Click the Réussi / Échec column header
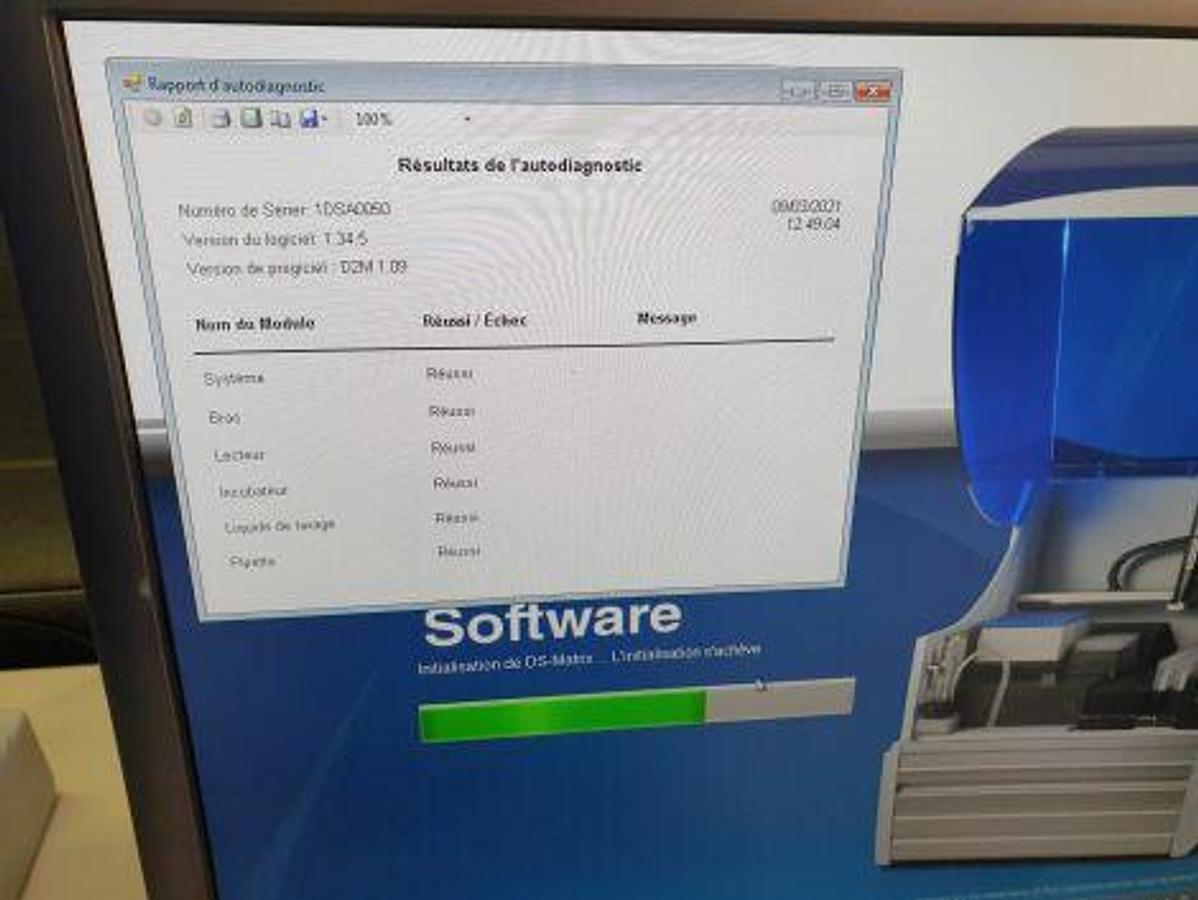This screenshot has height=900, width=1198. point(474,321)
